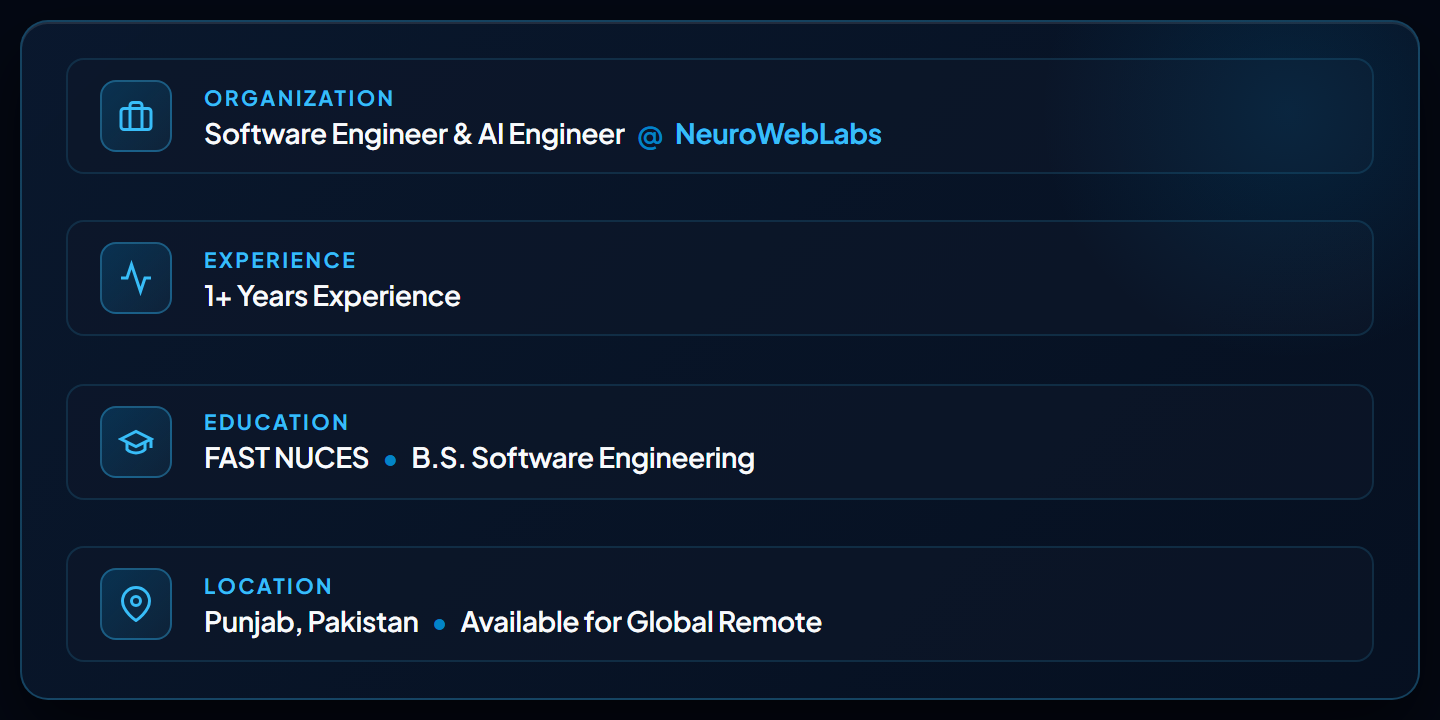Click the text 'Available for Global Remote'

(641, 622)
